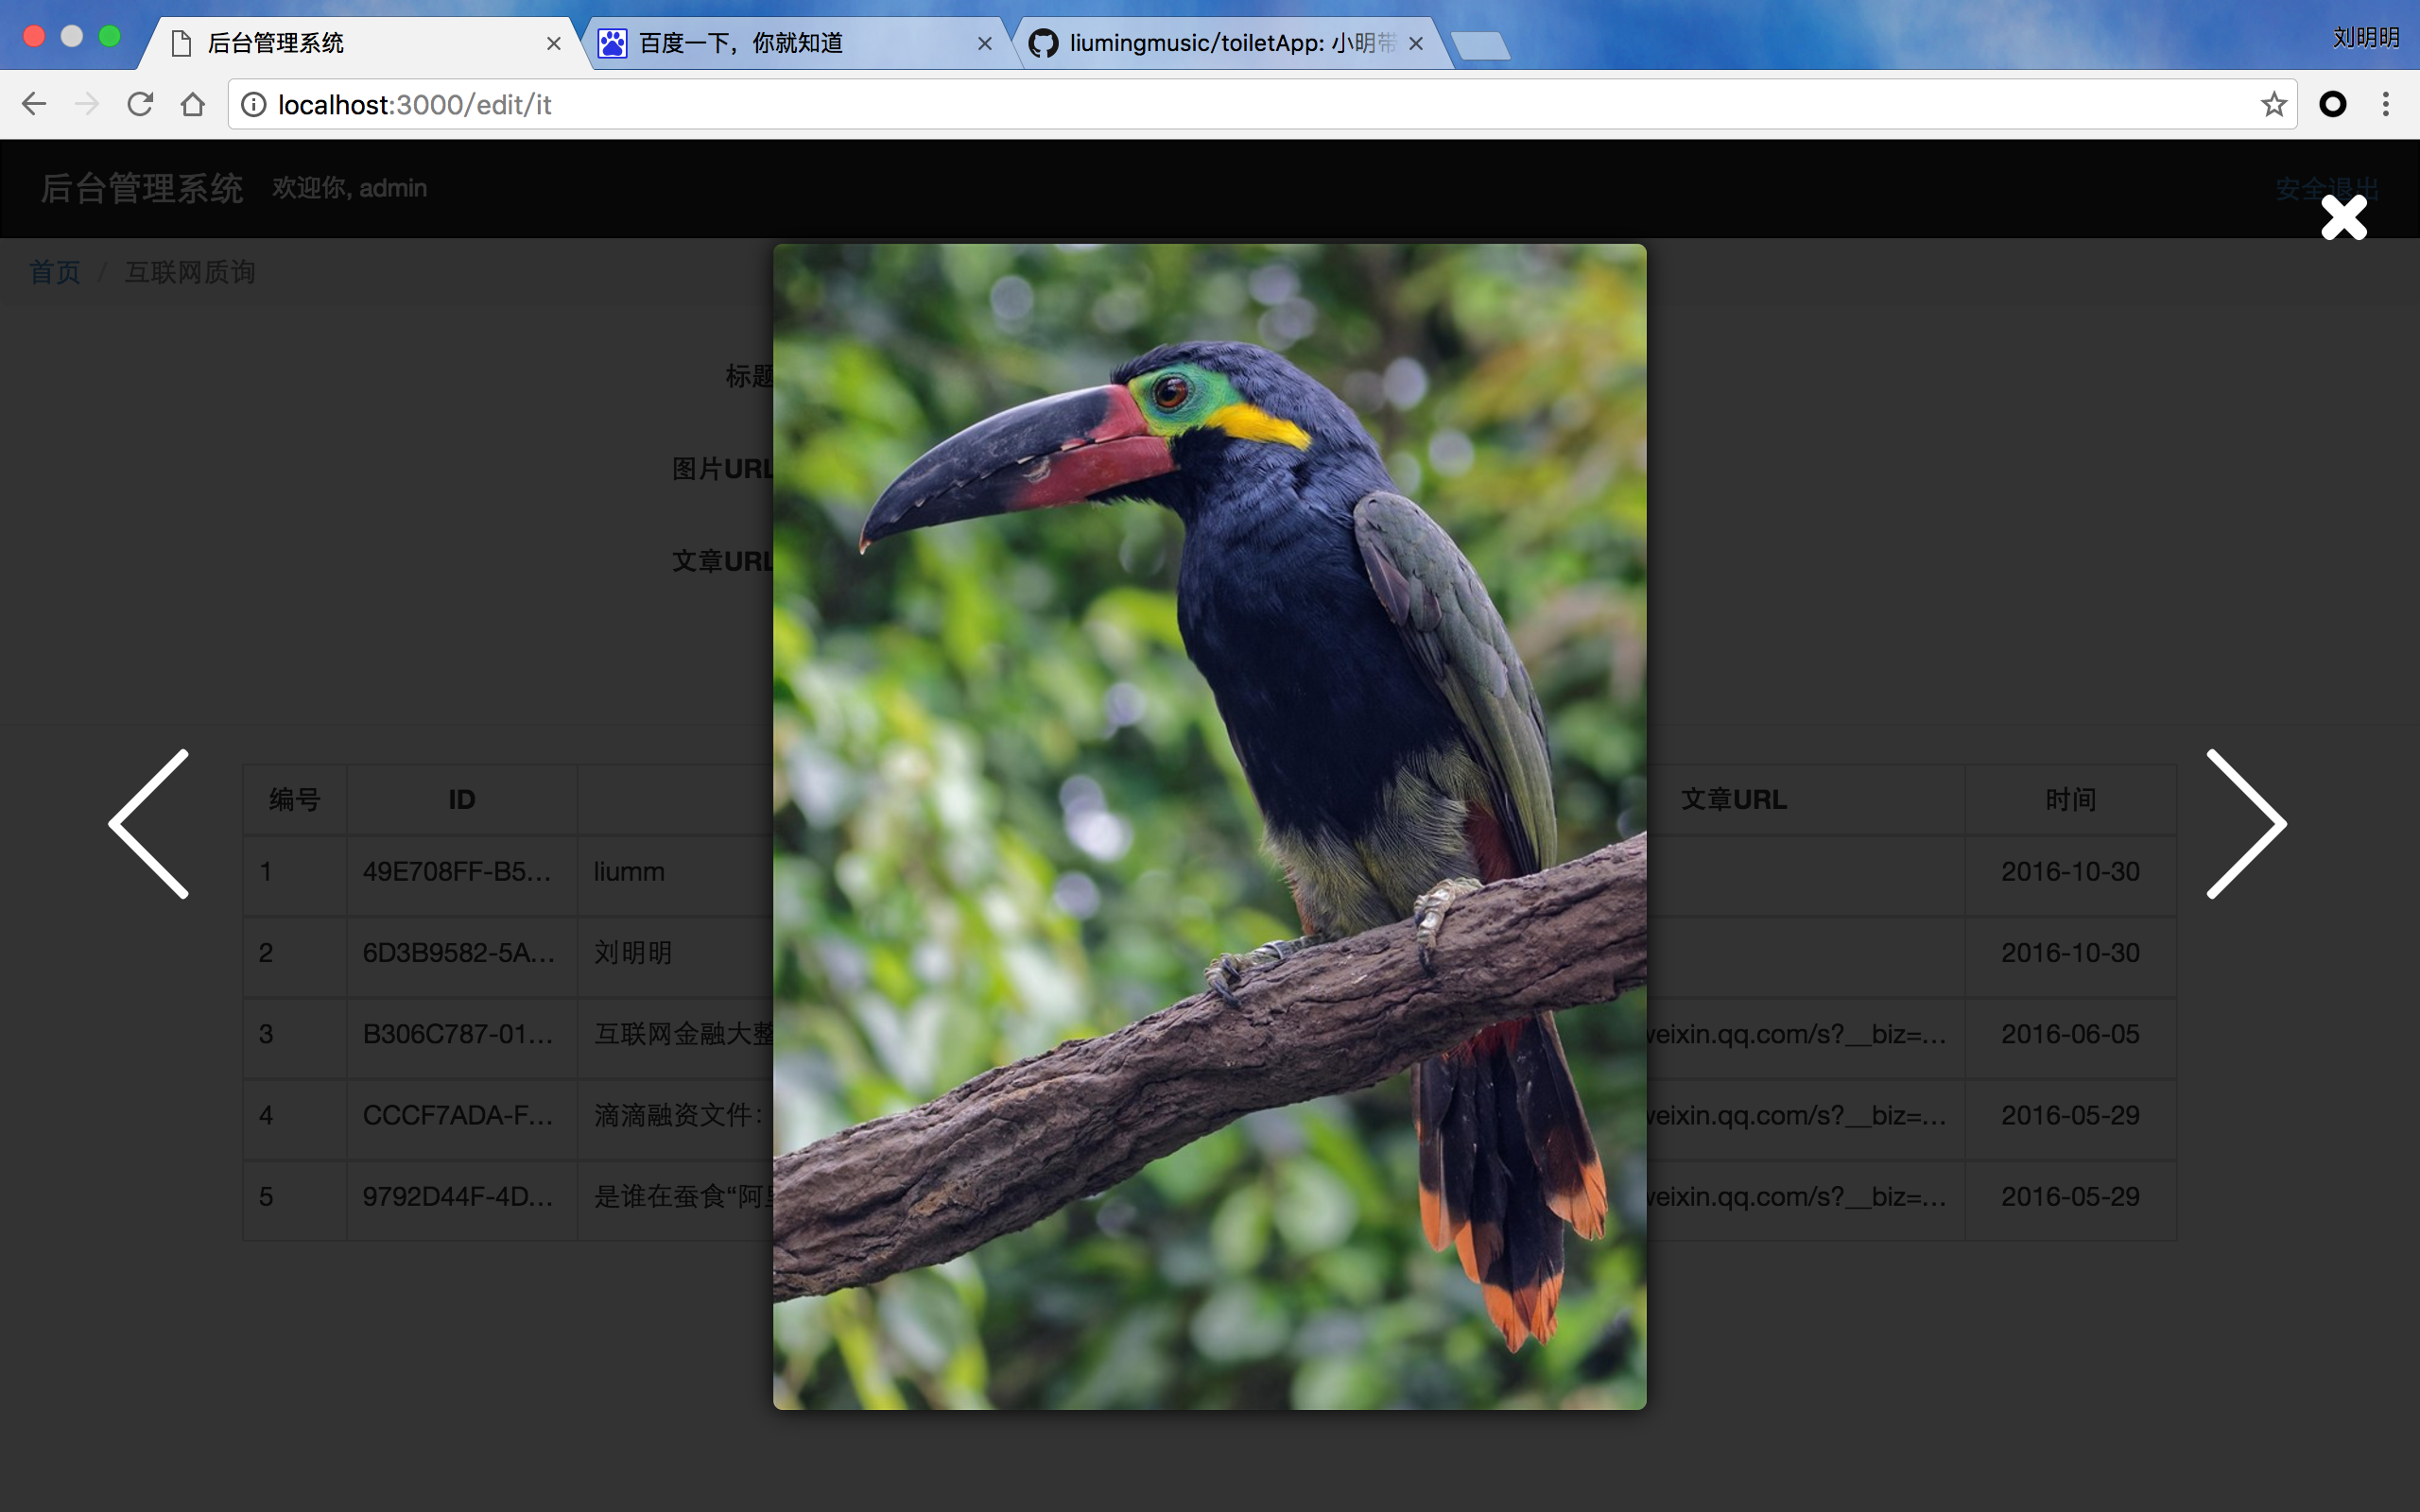Open a new tab button
This screenshot has width=2420, height=1512.
tap(1480, 45)
